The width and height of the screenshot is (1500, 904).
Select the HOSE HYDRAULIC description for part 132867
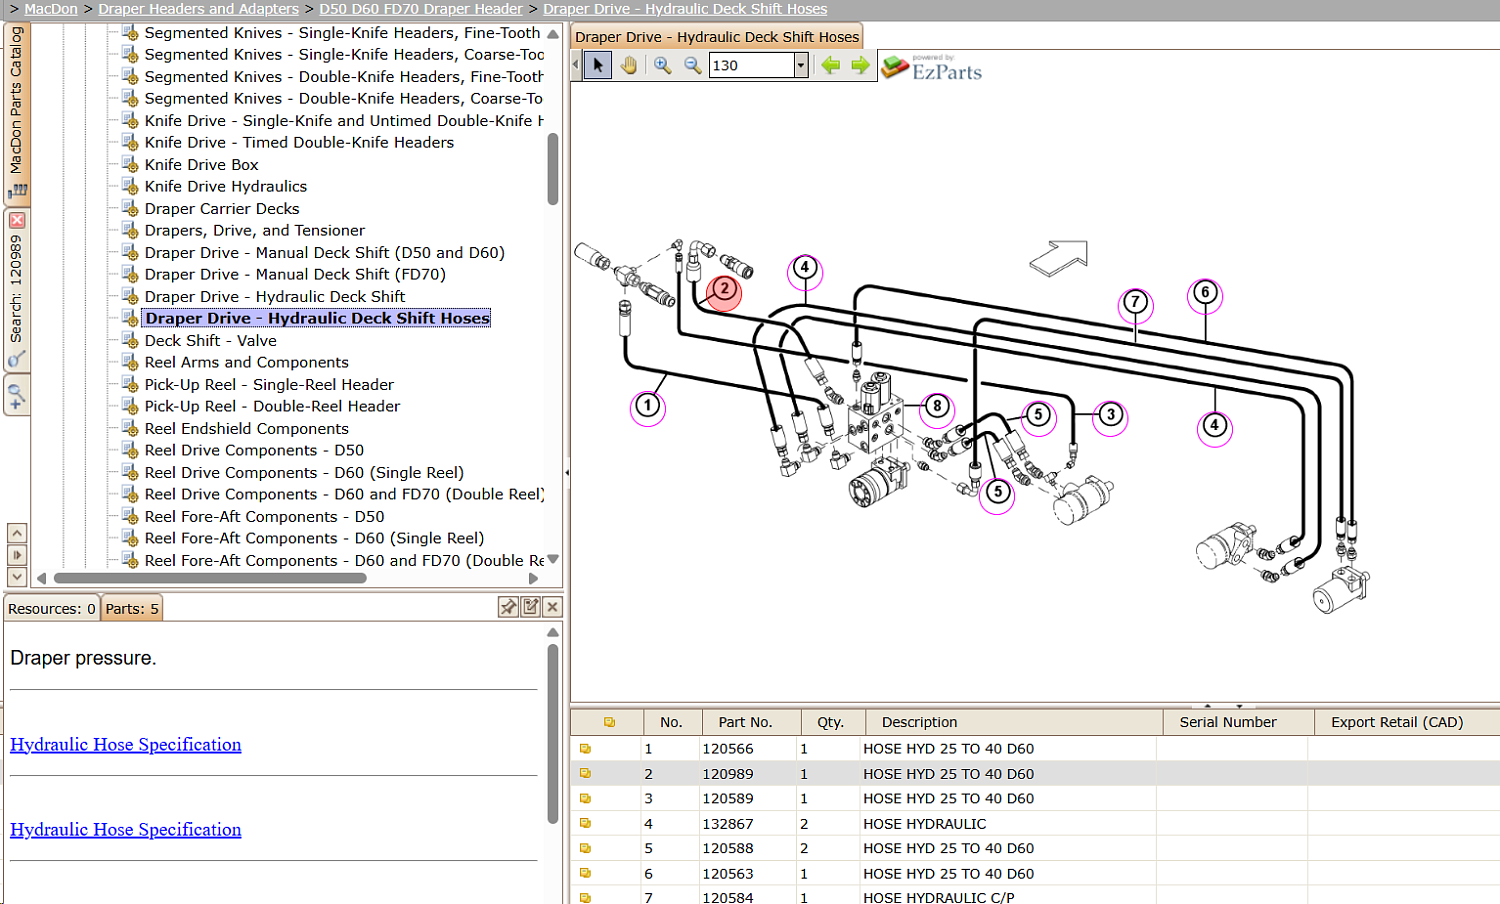tap(925, 824)
